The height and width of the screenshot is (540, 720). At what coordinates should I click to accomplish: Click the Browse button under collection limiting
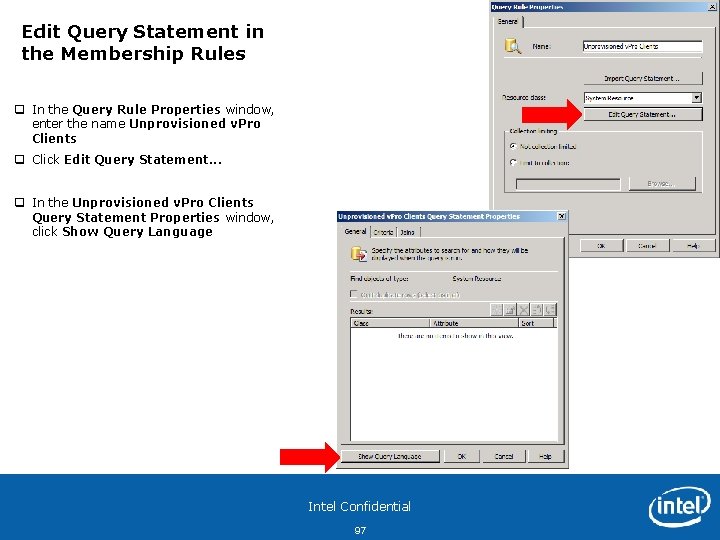pyautogui.click(x=662, y=184)
